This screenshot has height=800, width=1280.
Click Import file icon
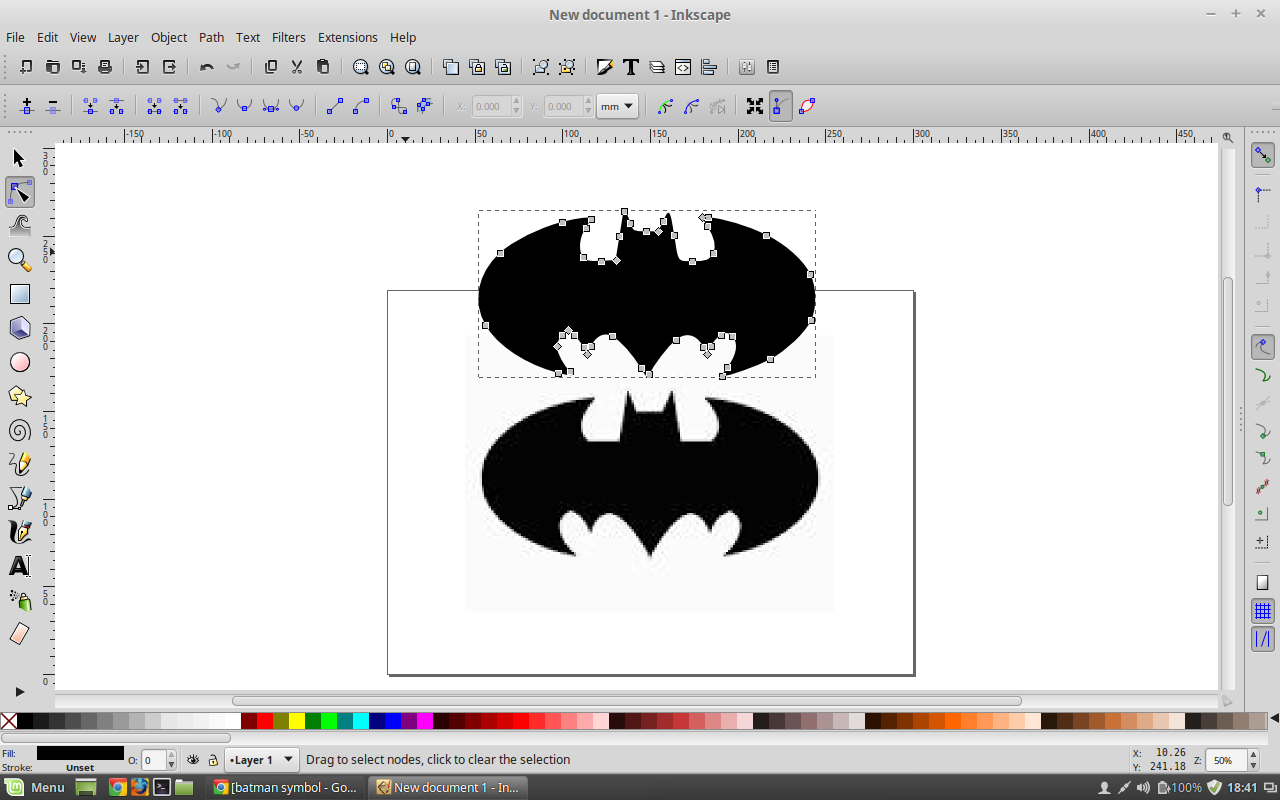tap(143, 67)
